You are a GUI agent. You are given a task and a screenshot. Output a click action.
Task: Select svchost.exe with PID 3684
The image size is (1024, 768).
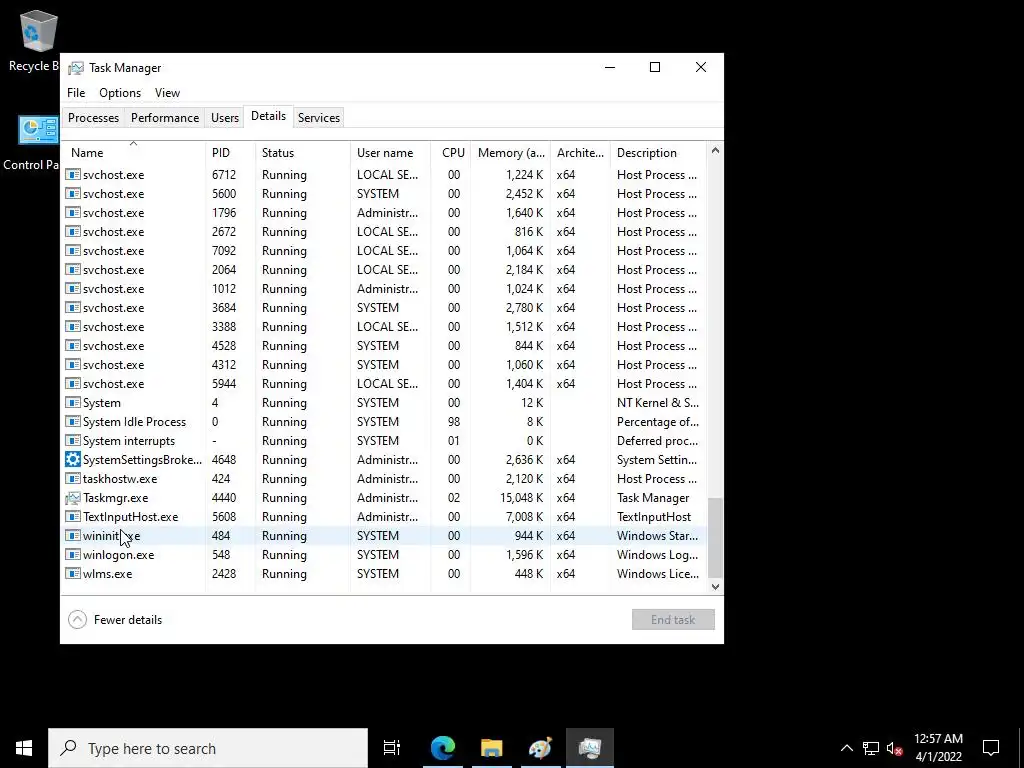(385, 308)
